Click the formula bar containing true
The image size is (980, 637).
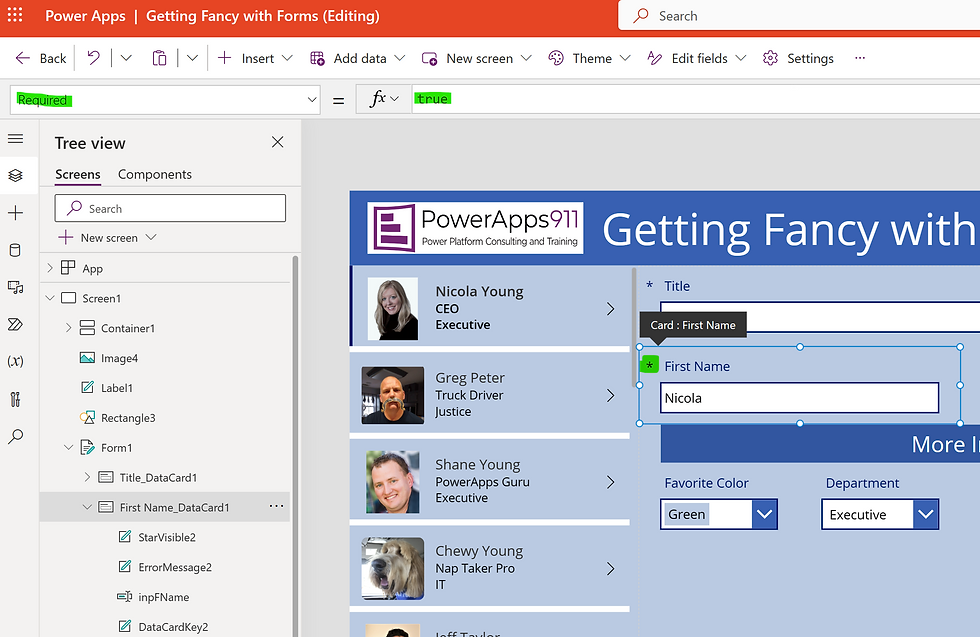coord(696,99)
